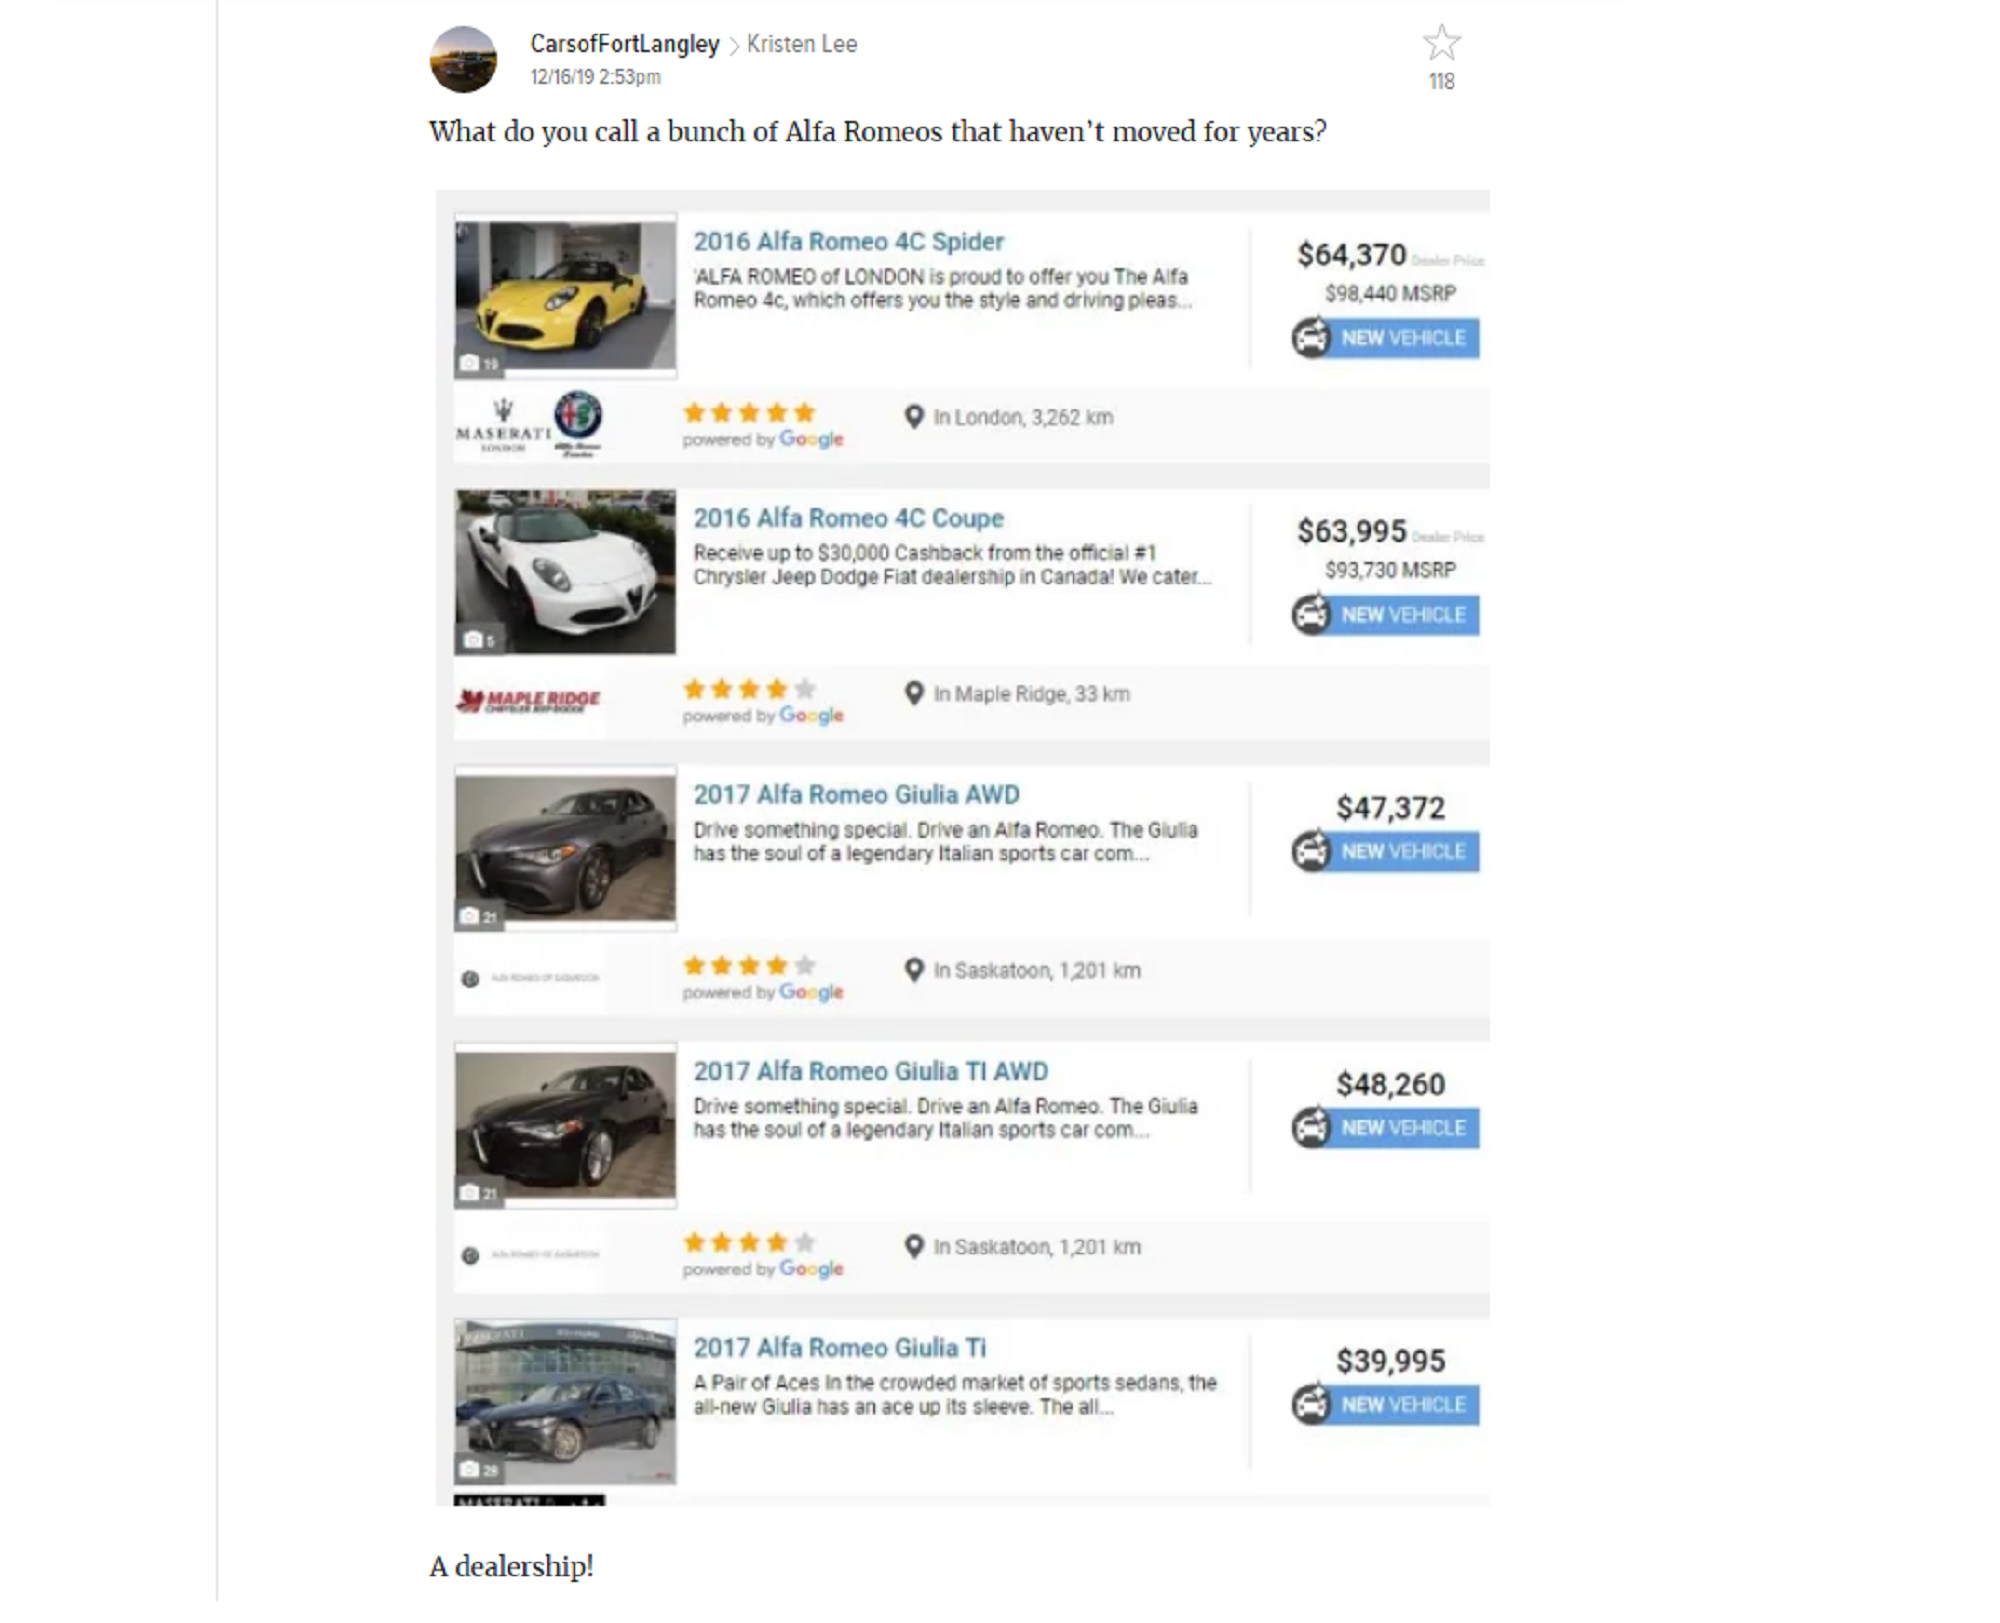Click camera icon on white 4C Coupe photo
The height and width of the screenshot is (1623, 2000).
(x=473, y=639)
